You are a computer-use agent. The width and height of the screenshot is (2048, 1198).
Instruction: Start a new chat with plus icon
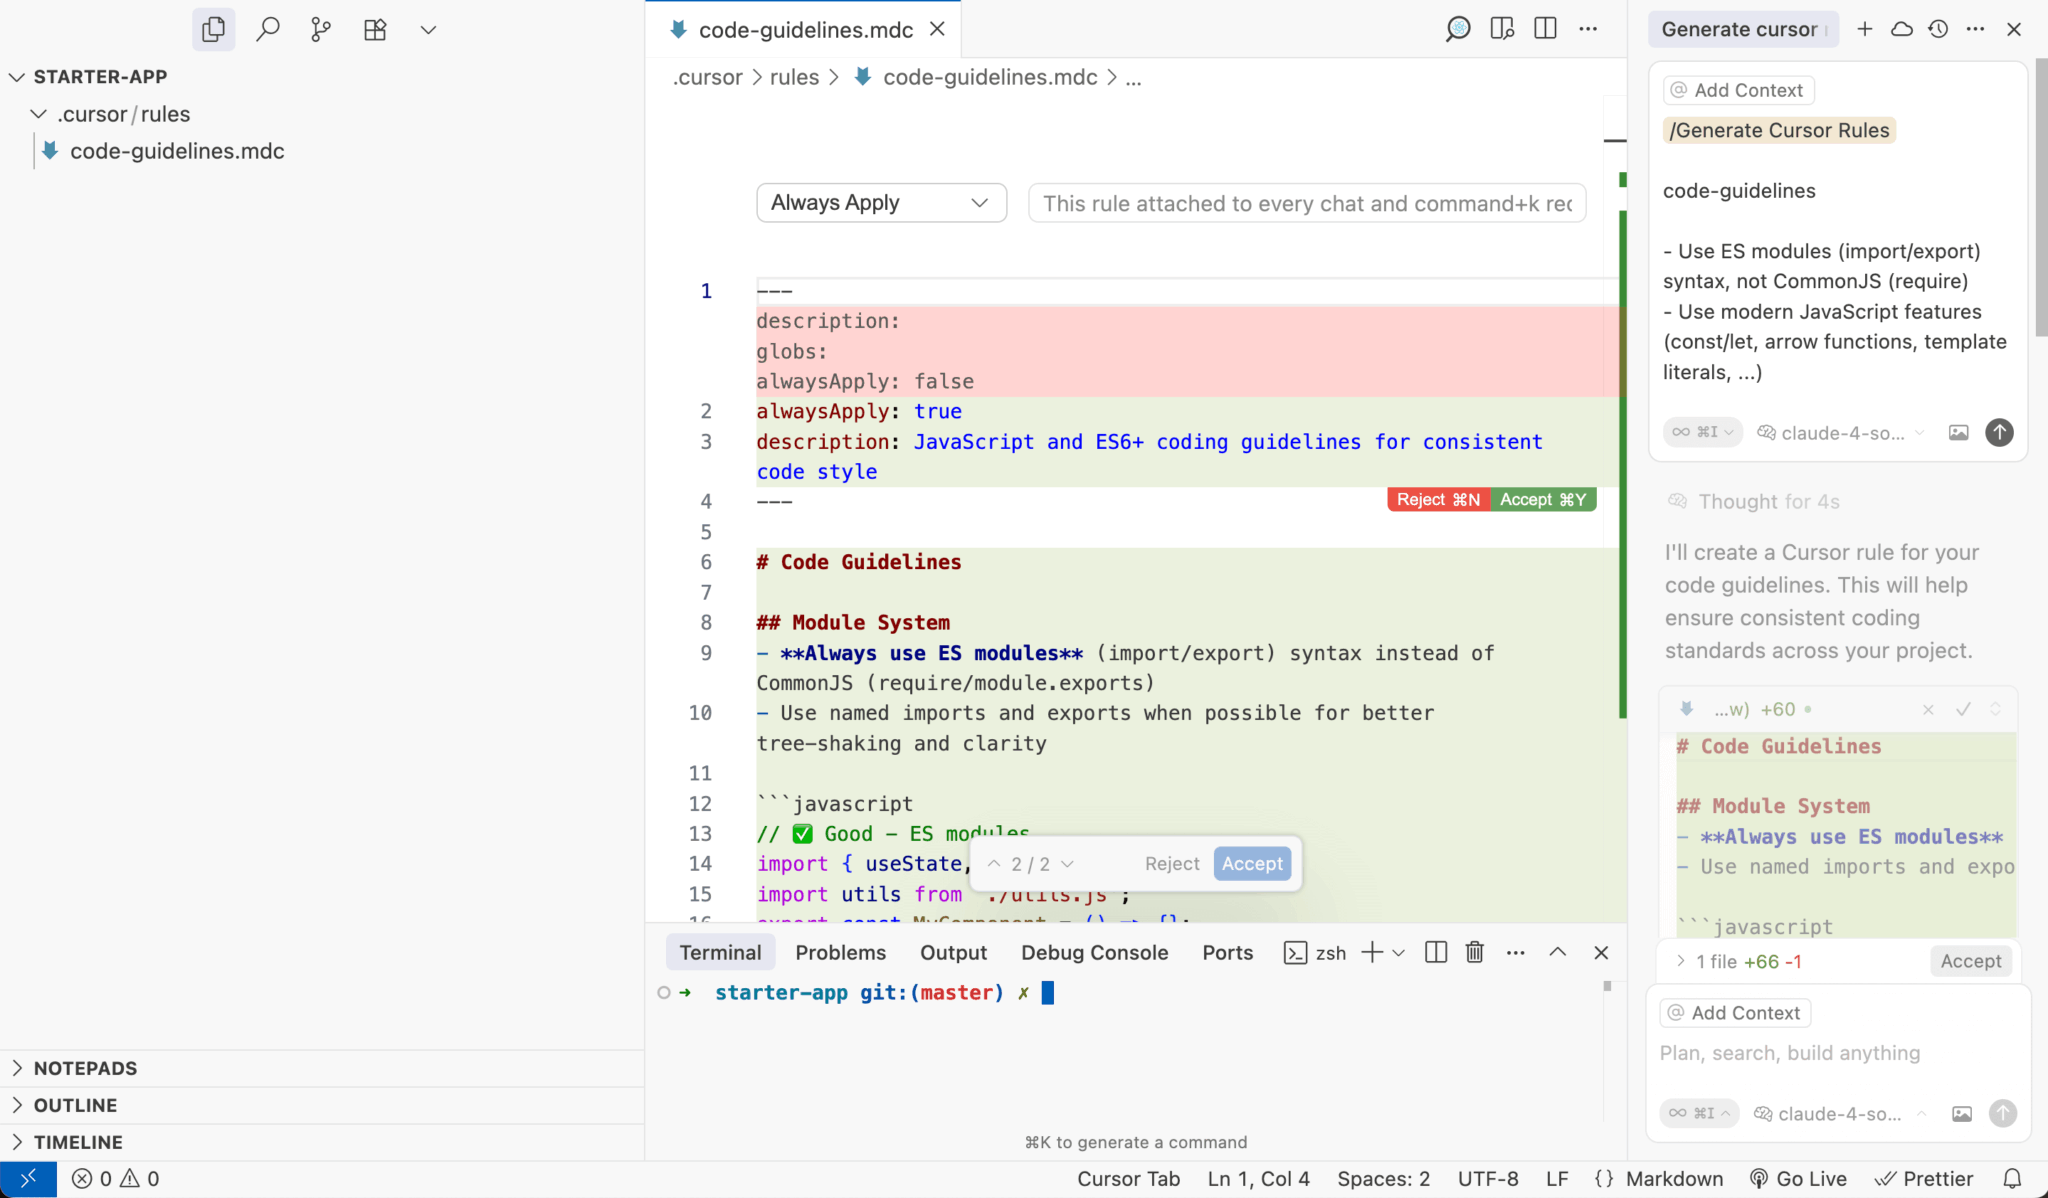[x=1864, y=29]
